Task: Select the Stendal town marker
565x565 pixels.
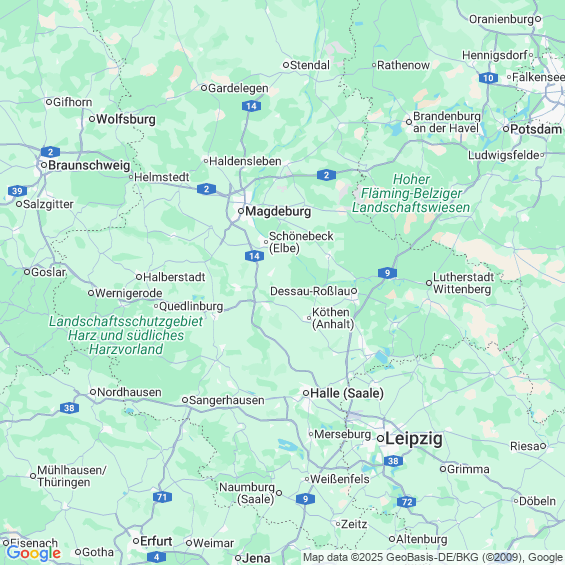Action: (x=286, y=65)
